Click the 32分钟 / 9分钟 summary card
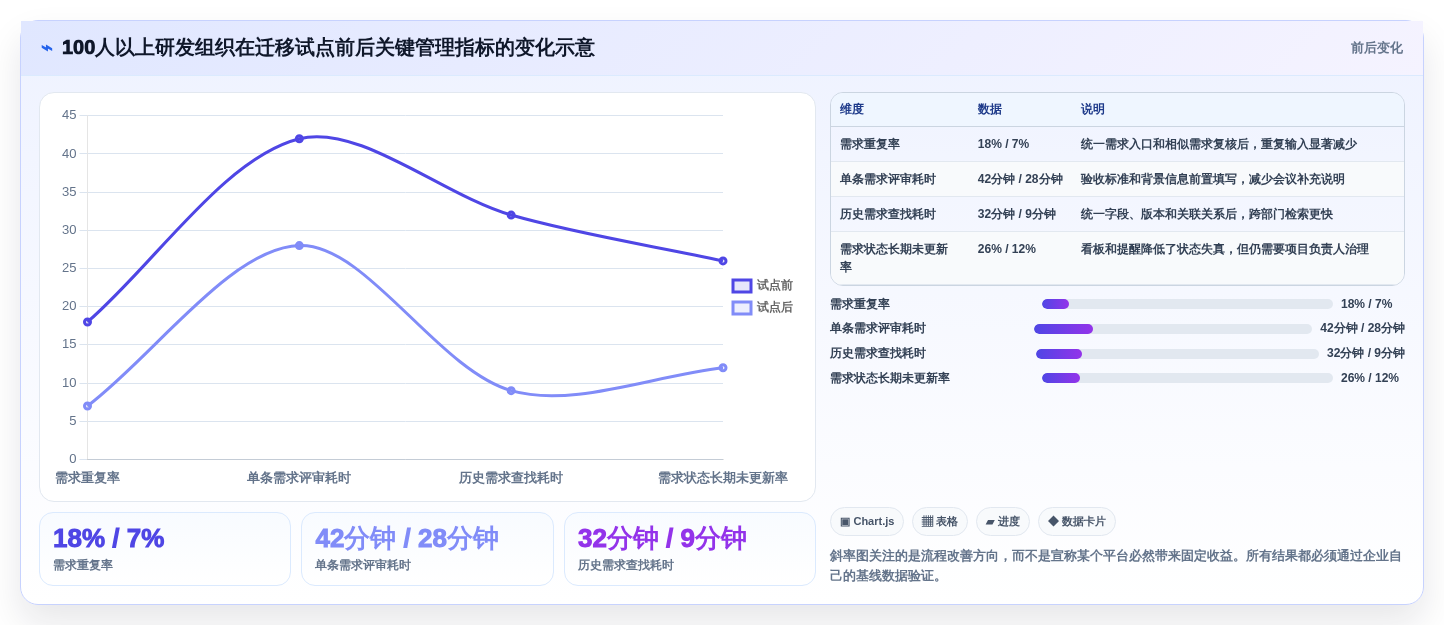The height and width of the screenshot is (625, 1444). coord(690,549)
